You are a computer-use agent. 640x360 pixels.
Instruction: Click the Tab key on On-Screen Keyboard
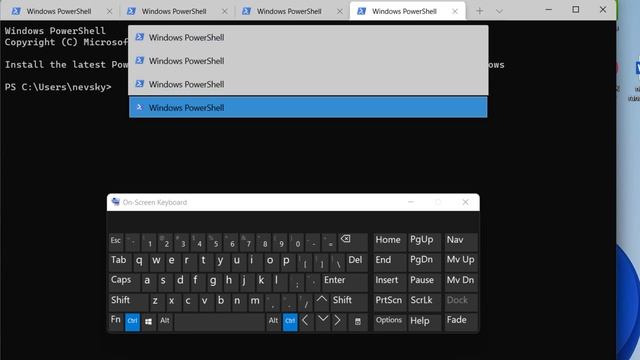120,261
